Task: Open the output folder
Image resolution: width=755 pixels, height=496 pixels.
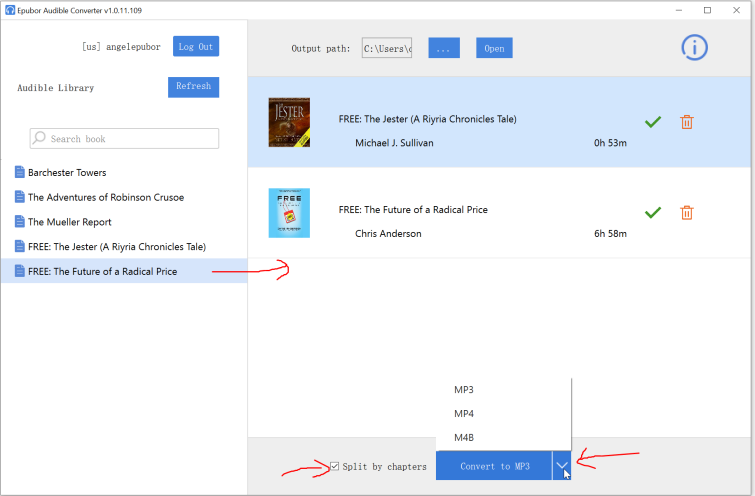Action: click(494, 48)
